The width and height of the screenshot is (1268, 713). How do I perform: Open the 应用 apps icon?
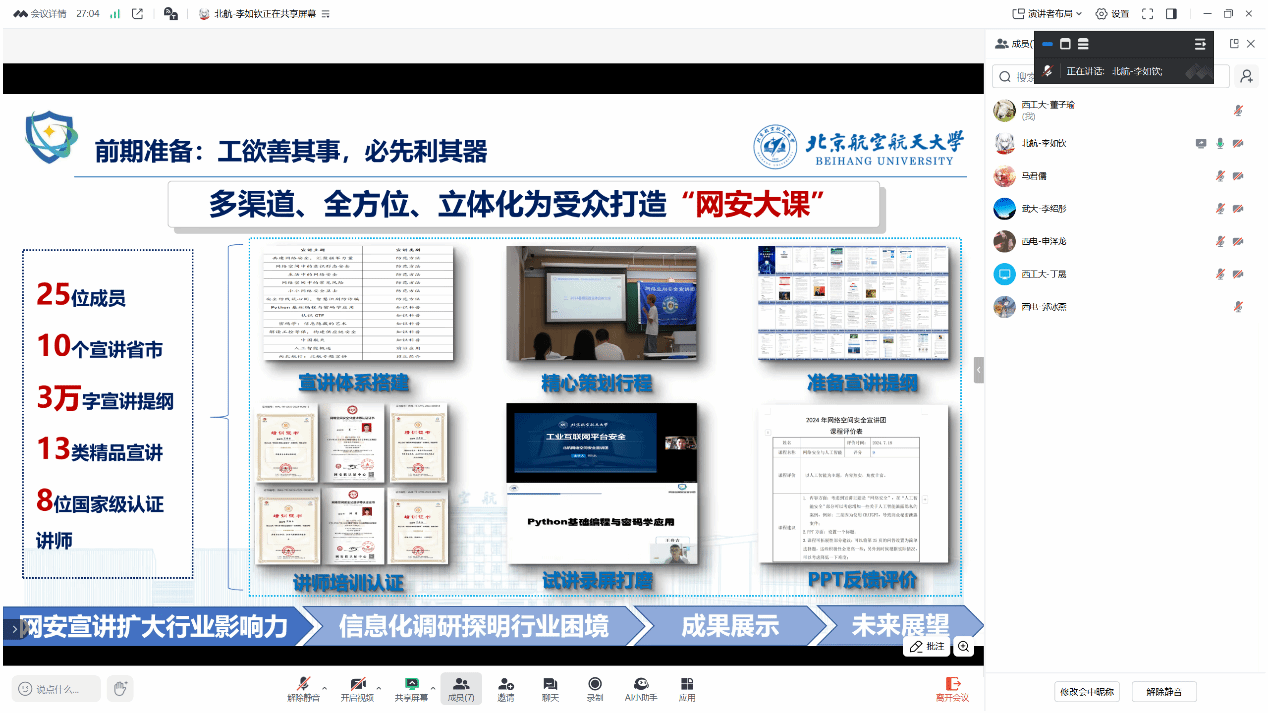point(687,687)
